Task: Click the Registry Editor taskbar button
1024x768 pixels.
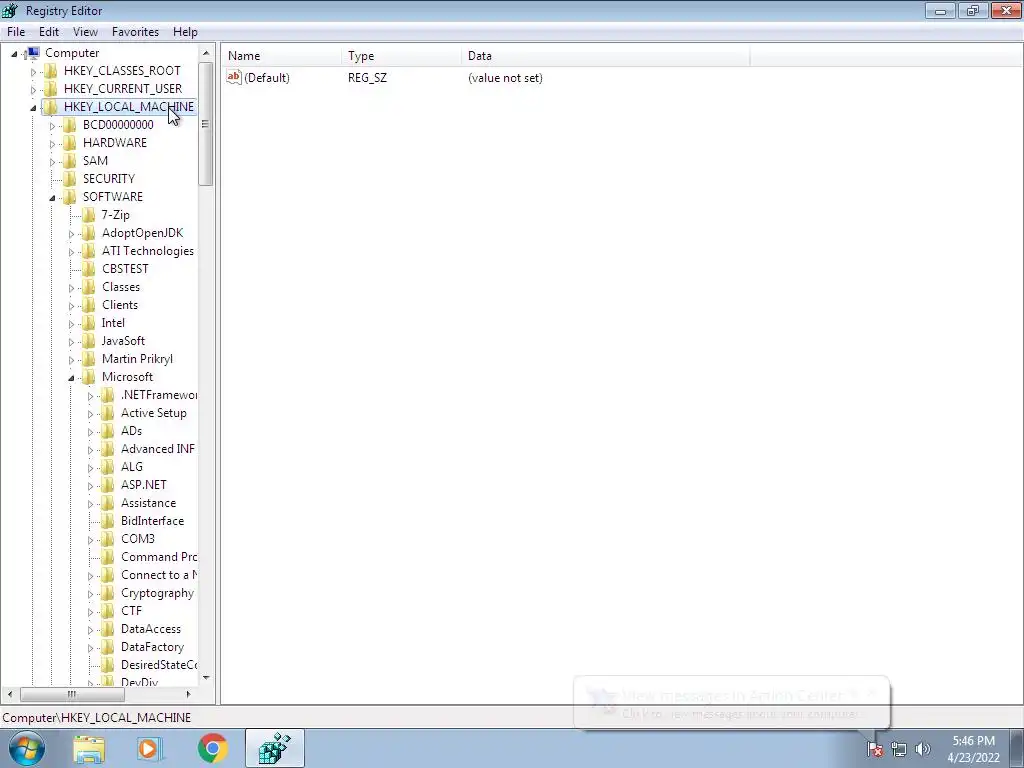Action: point(275,748)
